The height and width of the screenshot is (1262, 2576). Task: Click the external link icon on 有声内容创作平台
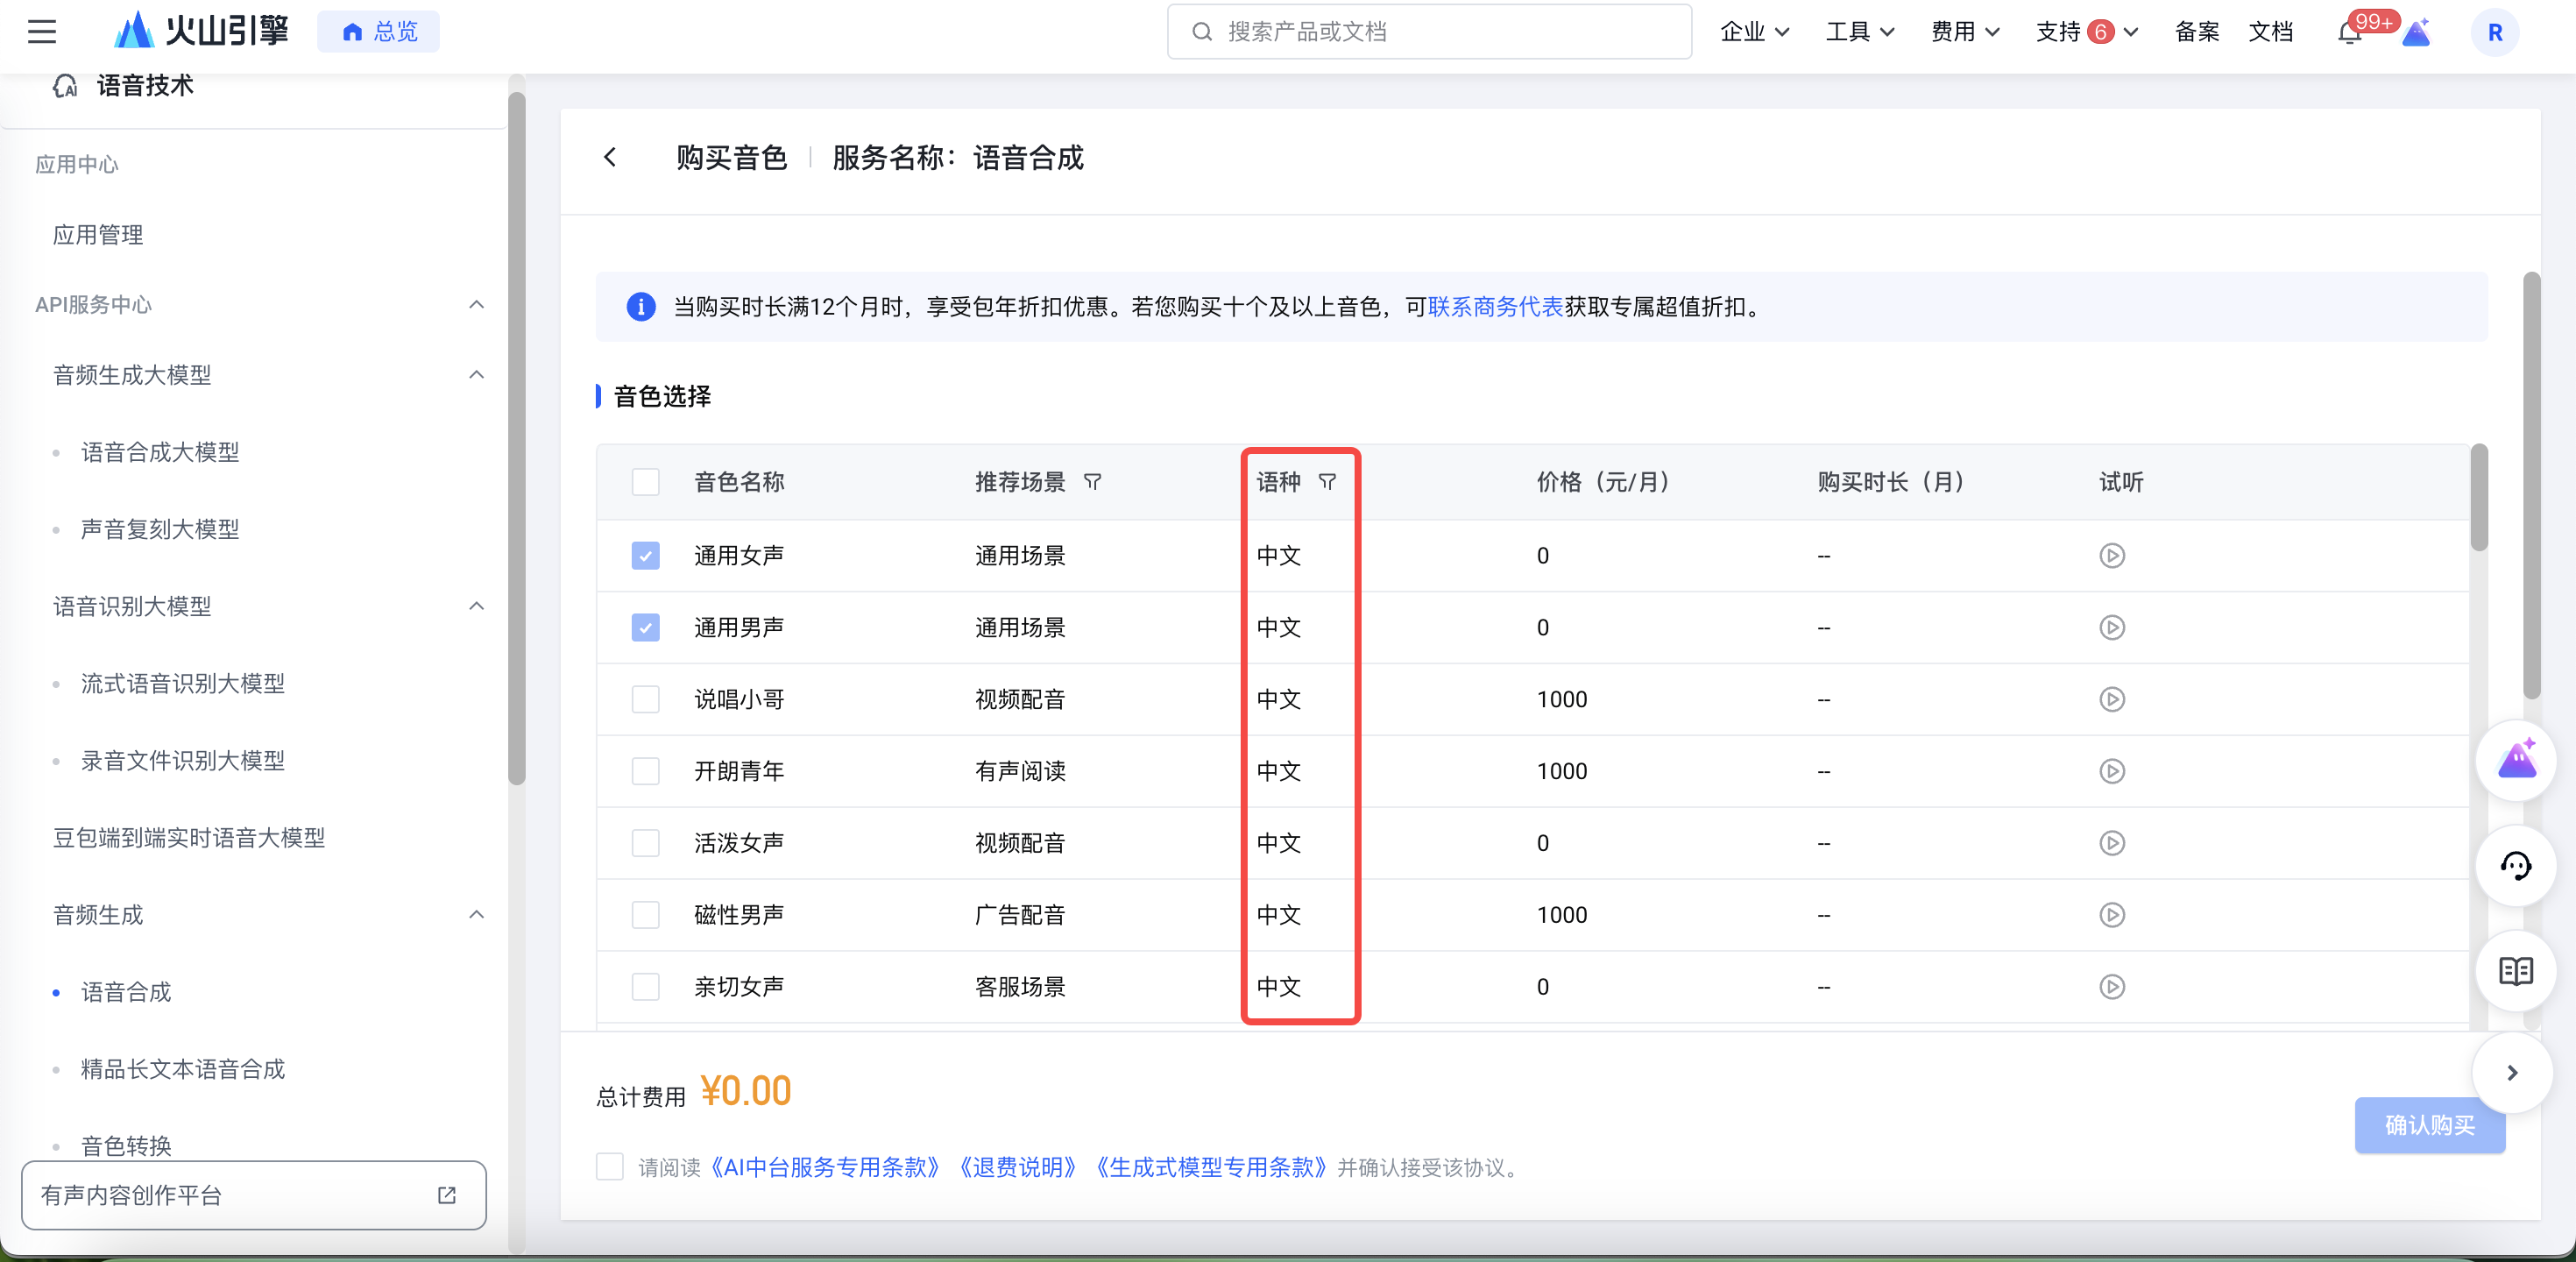(447, 1195)
